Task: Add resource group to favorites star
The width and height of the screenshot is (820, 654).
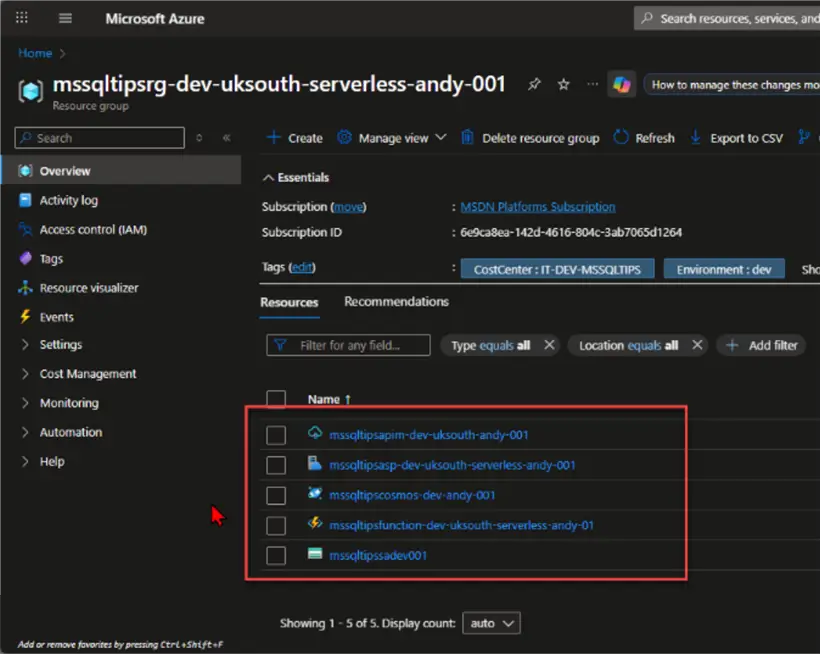Action: 563,84
